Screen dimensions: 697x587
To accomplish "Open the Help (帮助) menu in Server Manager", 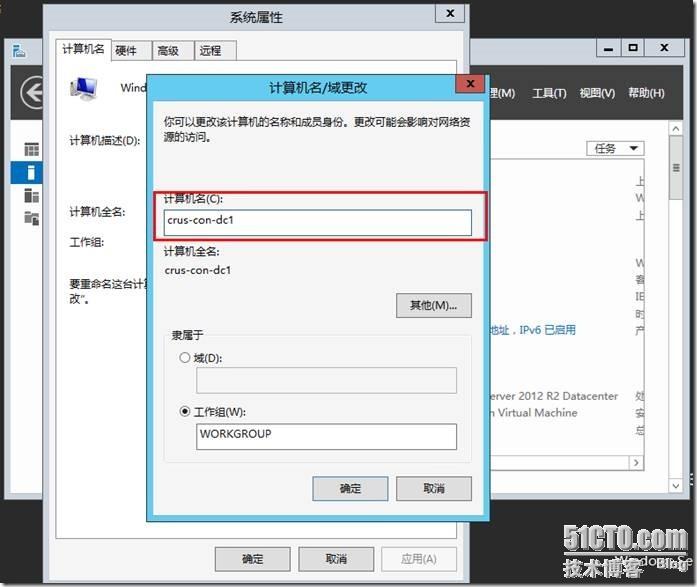I will [x=646, y=93].
